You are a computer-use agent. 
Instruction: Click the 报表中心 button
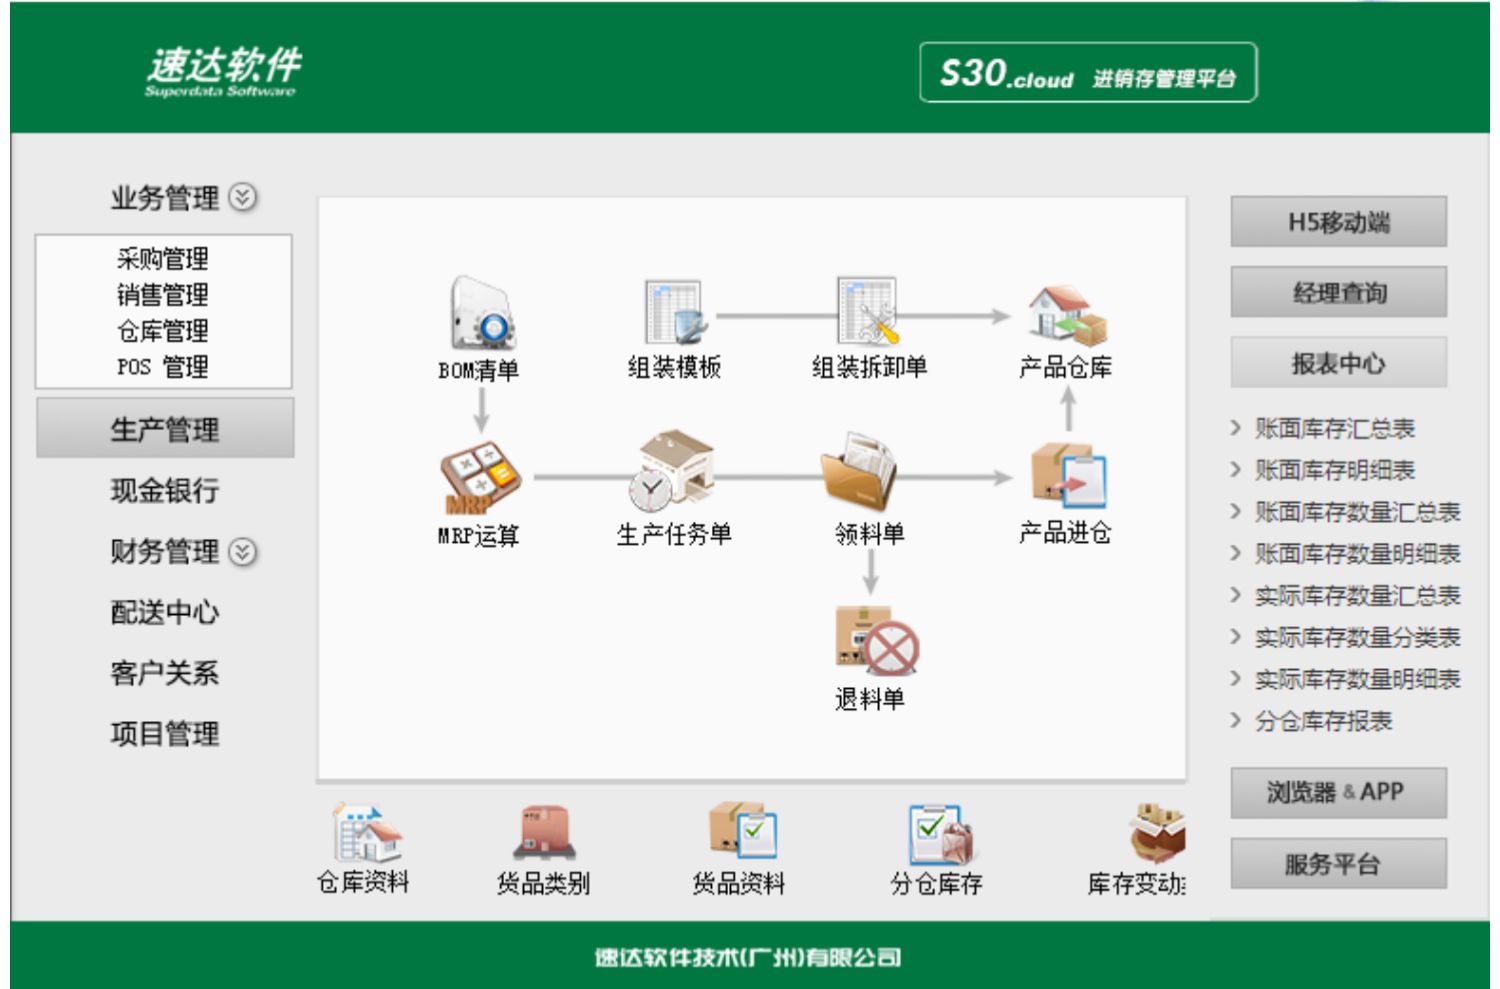[1338, 363]
